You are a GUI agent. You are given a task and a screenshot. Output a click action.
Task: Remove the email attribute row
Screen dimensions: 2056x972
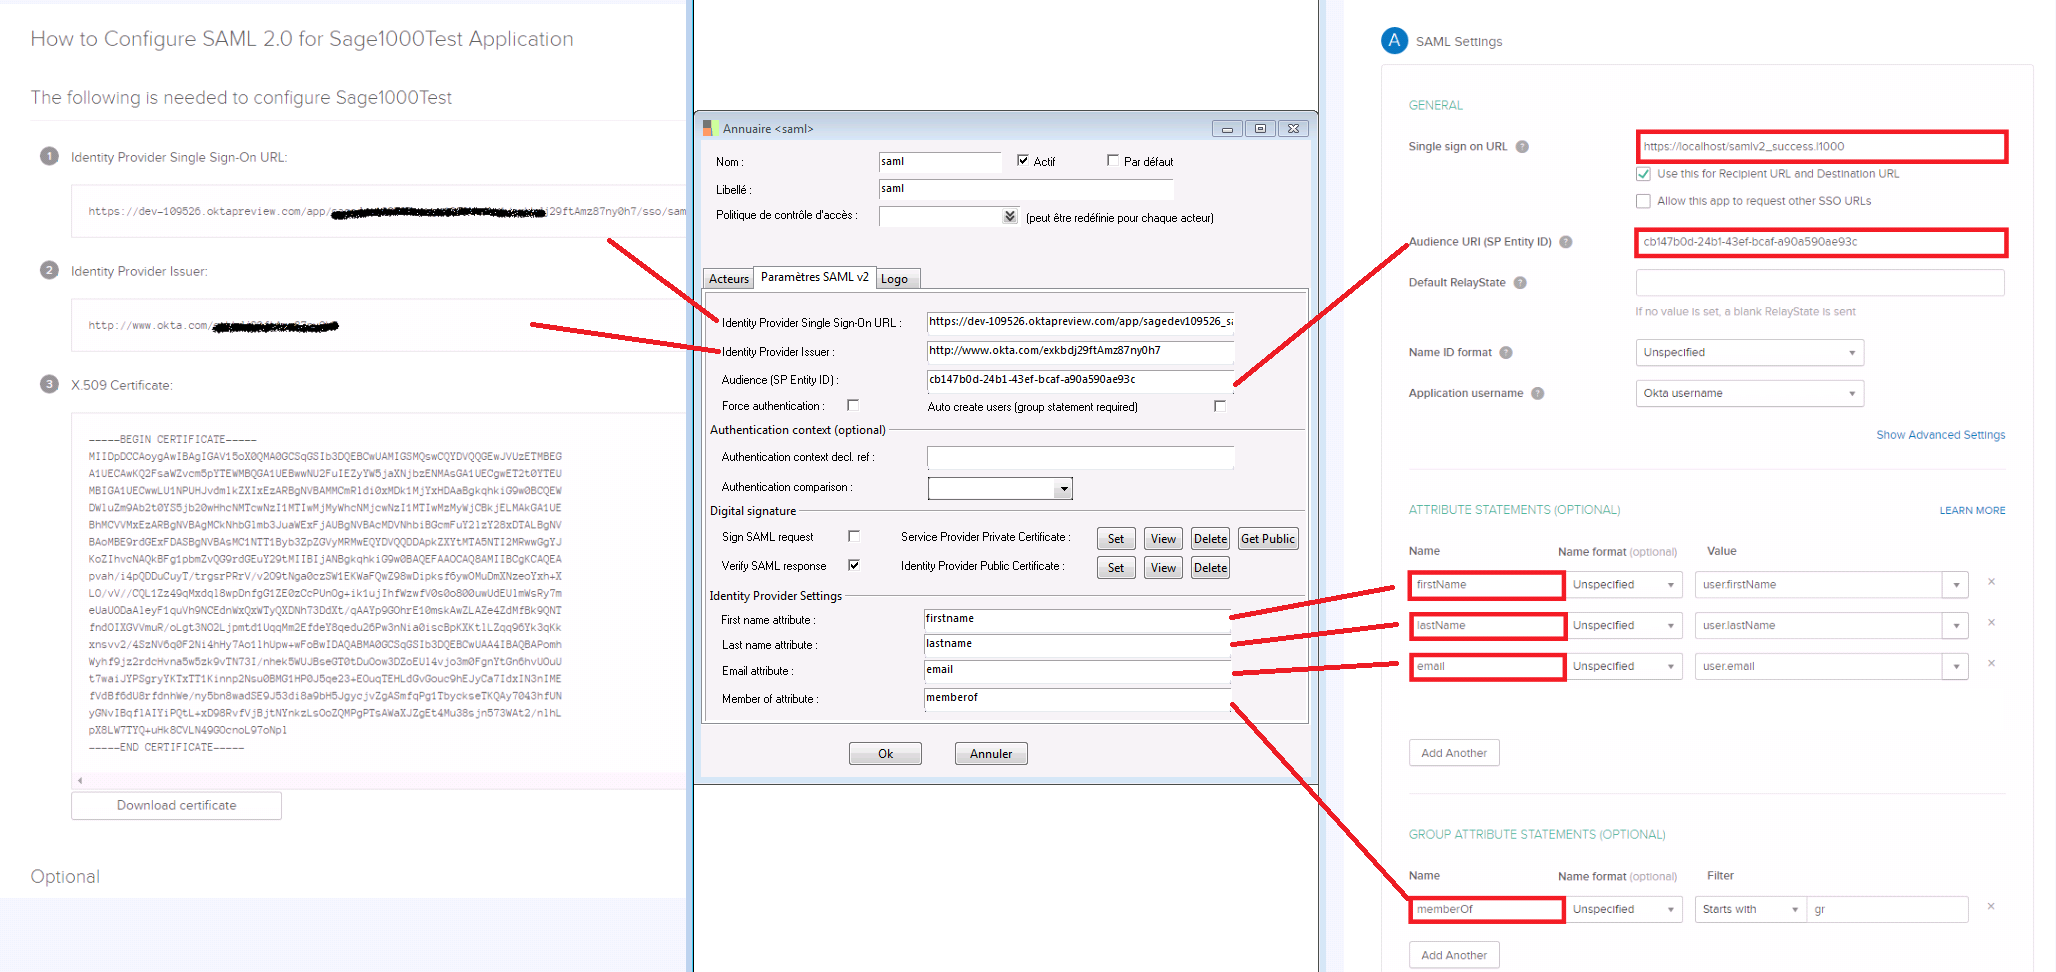coord(1991,664)
